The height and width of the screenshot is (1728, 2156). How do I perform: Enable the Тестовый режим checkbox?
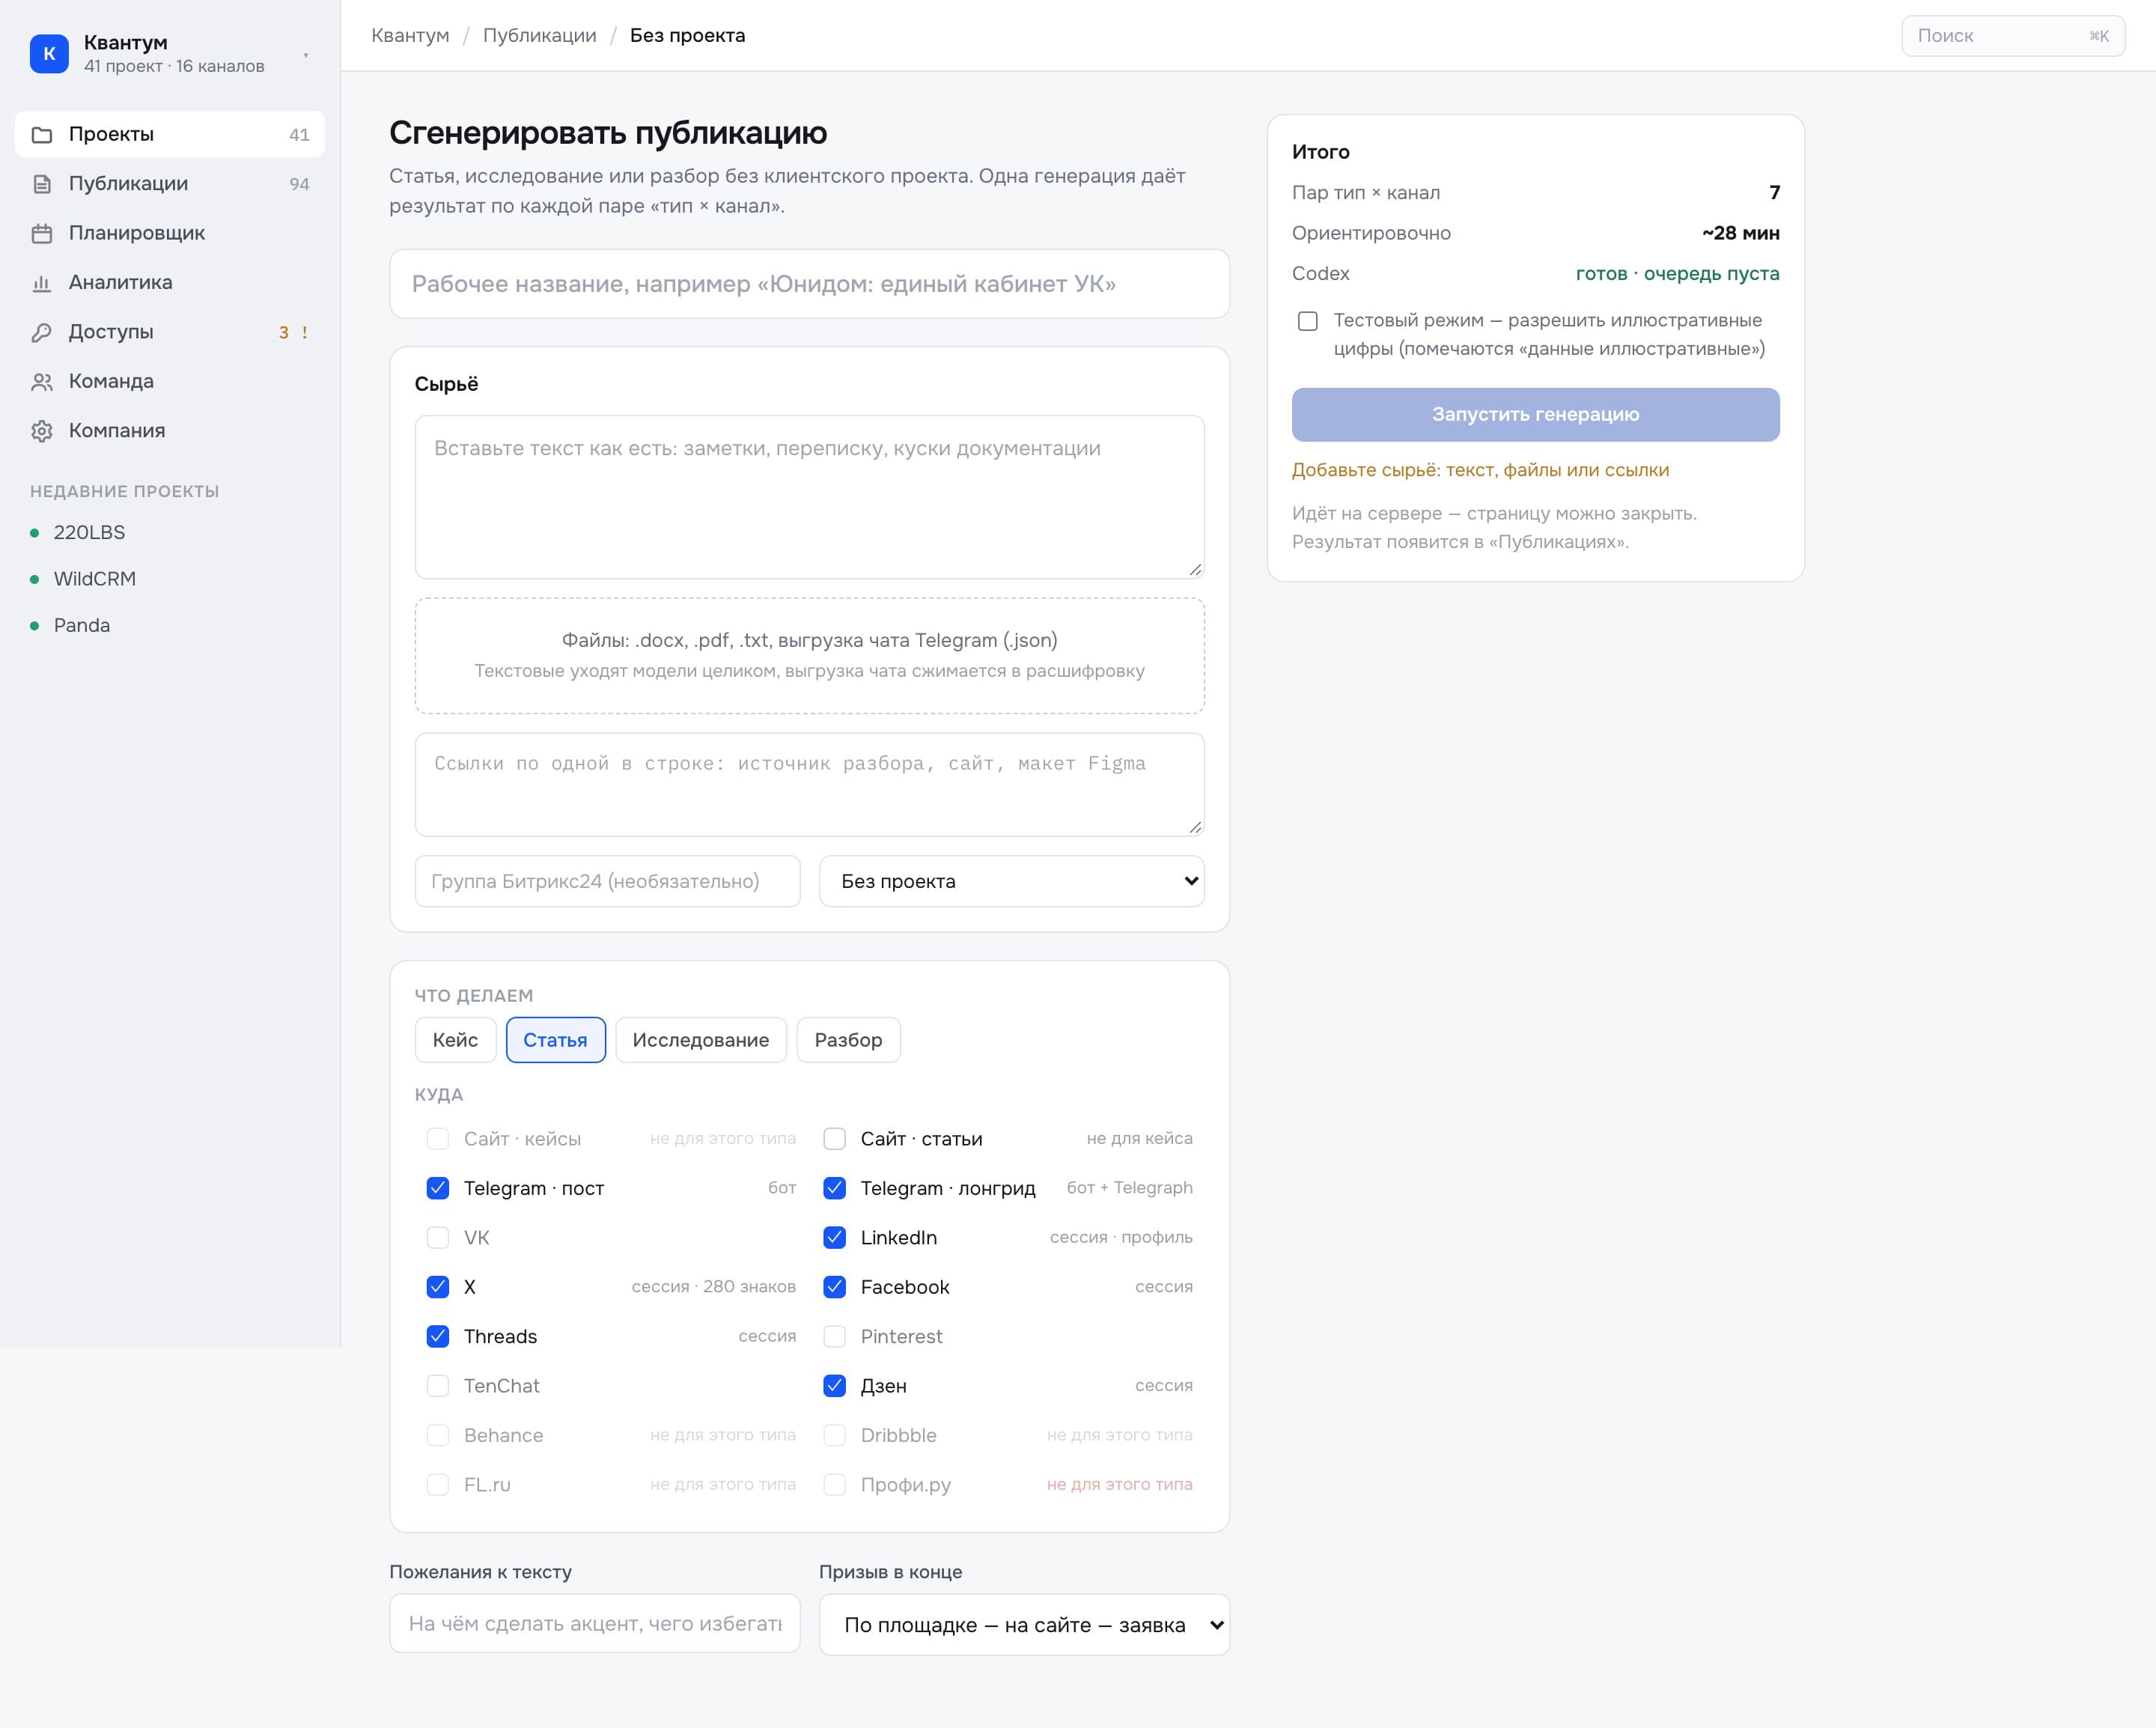[x=1307, y=321]
